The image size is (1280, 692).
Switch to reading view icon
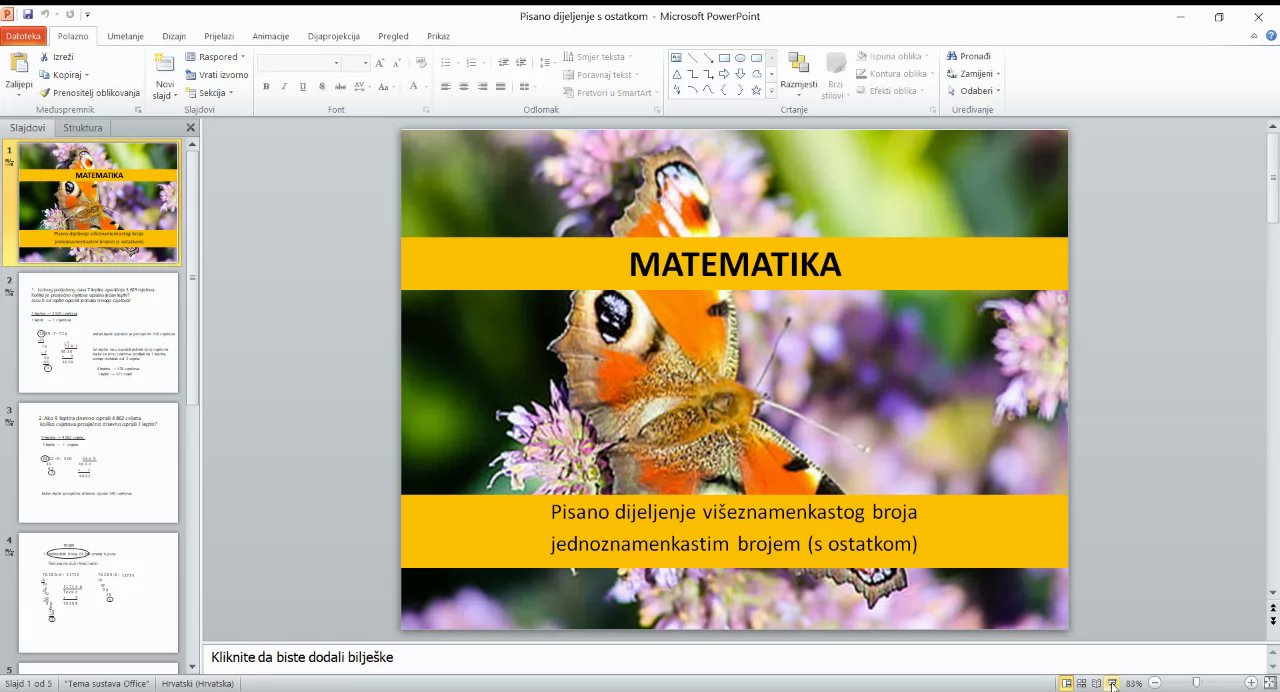(x=1097, y=684)
